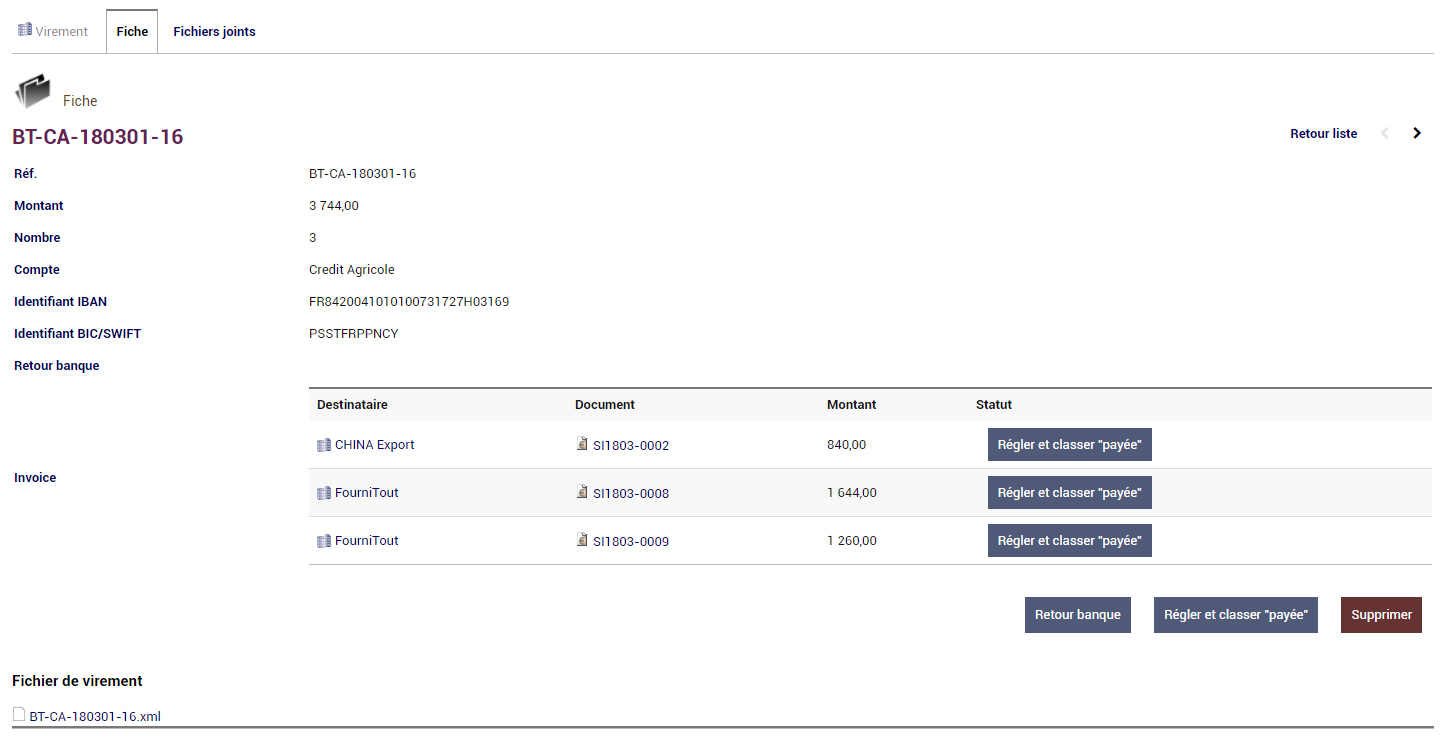Click Retour liste link
This screenshot has height=750, width=1446.
pyautogui.click(x=1323, y=133)
